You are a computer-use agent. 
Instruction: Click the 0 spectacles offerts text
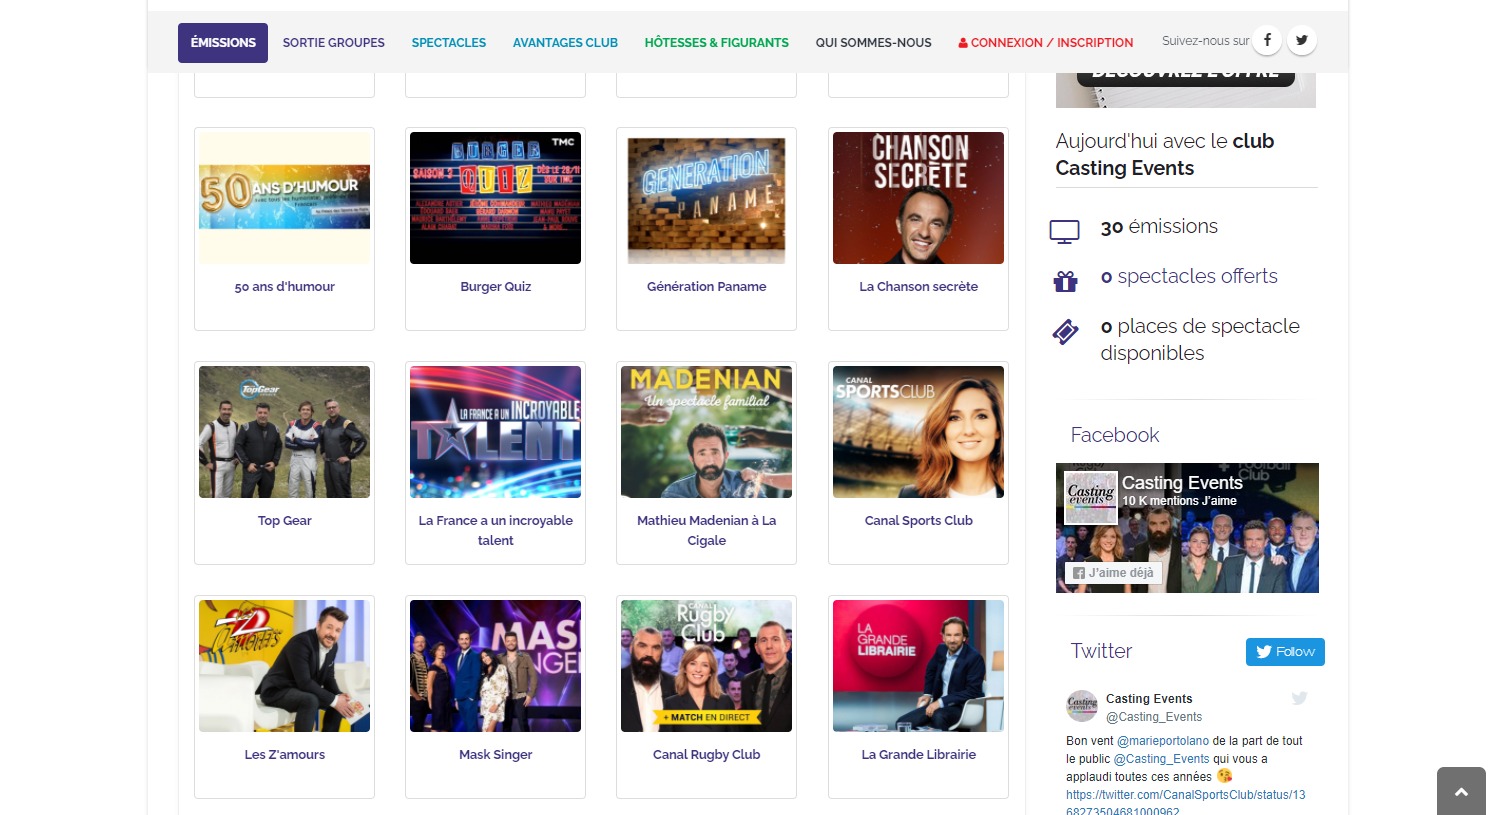tap(1189, 277)
